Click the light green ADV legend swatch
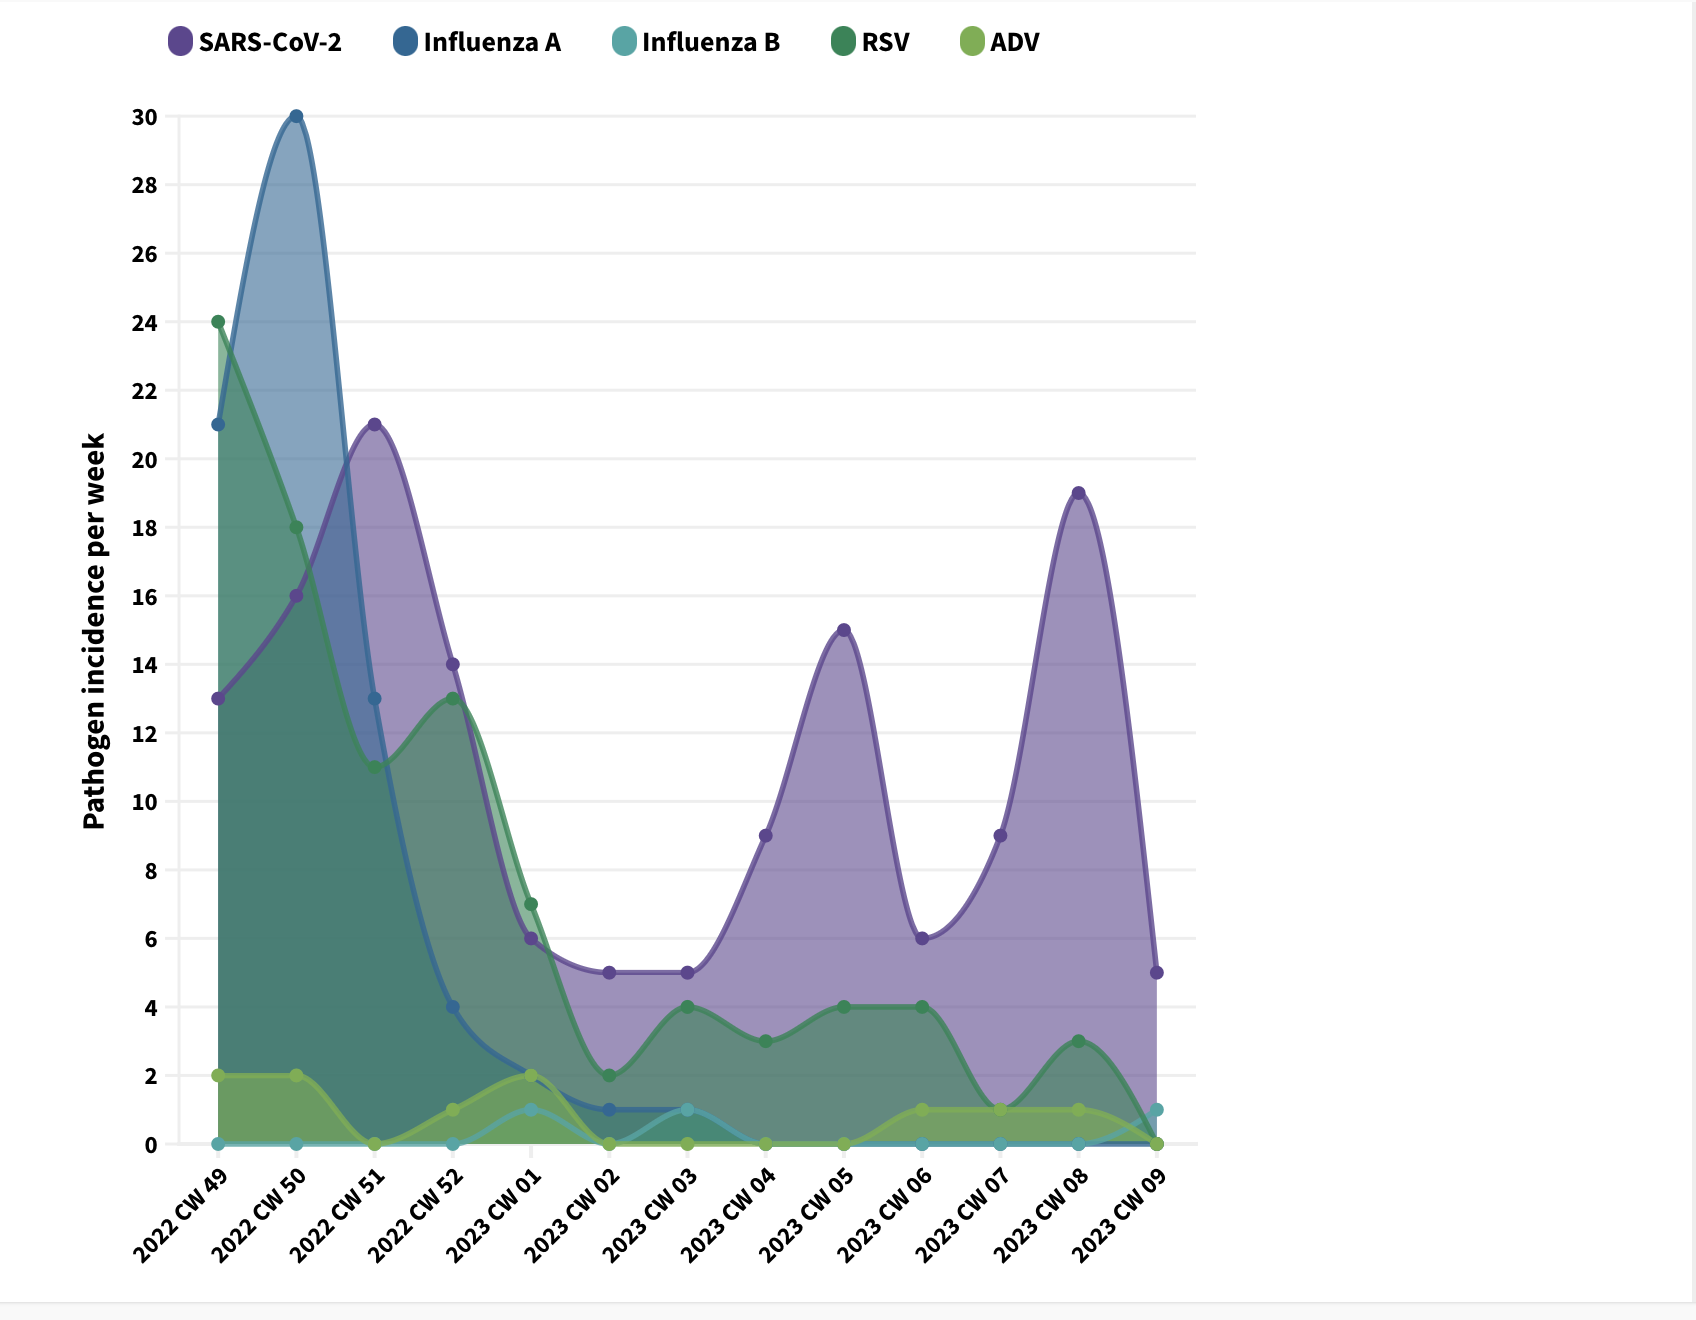1696x1320 pixels. click(x=972, y=42)
